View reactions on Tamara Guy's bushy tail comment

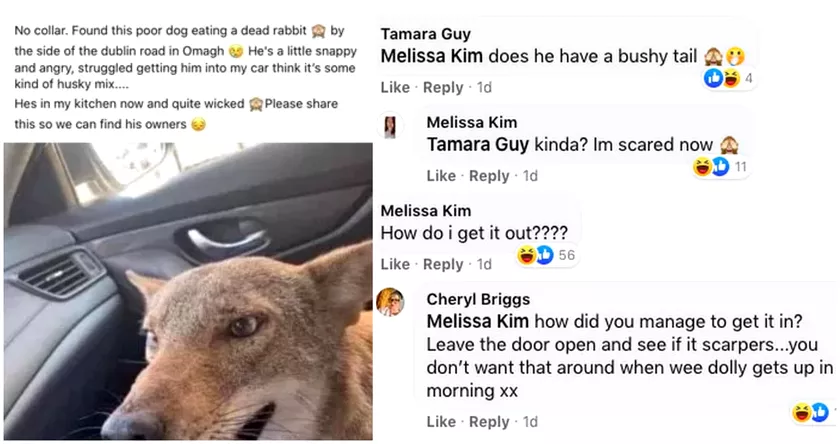click(729, 78)
